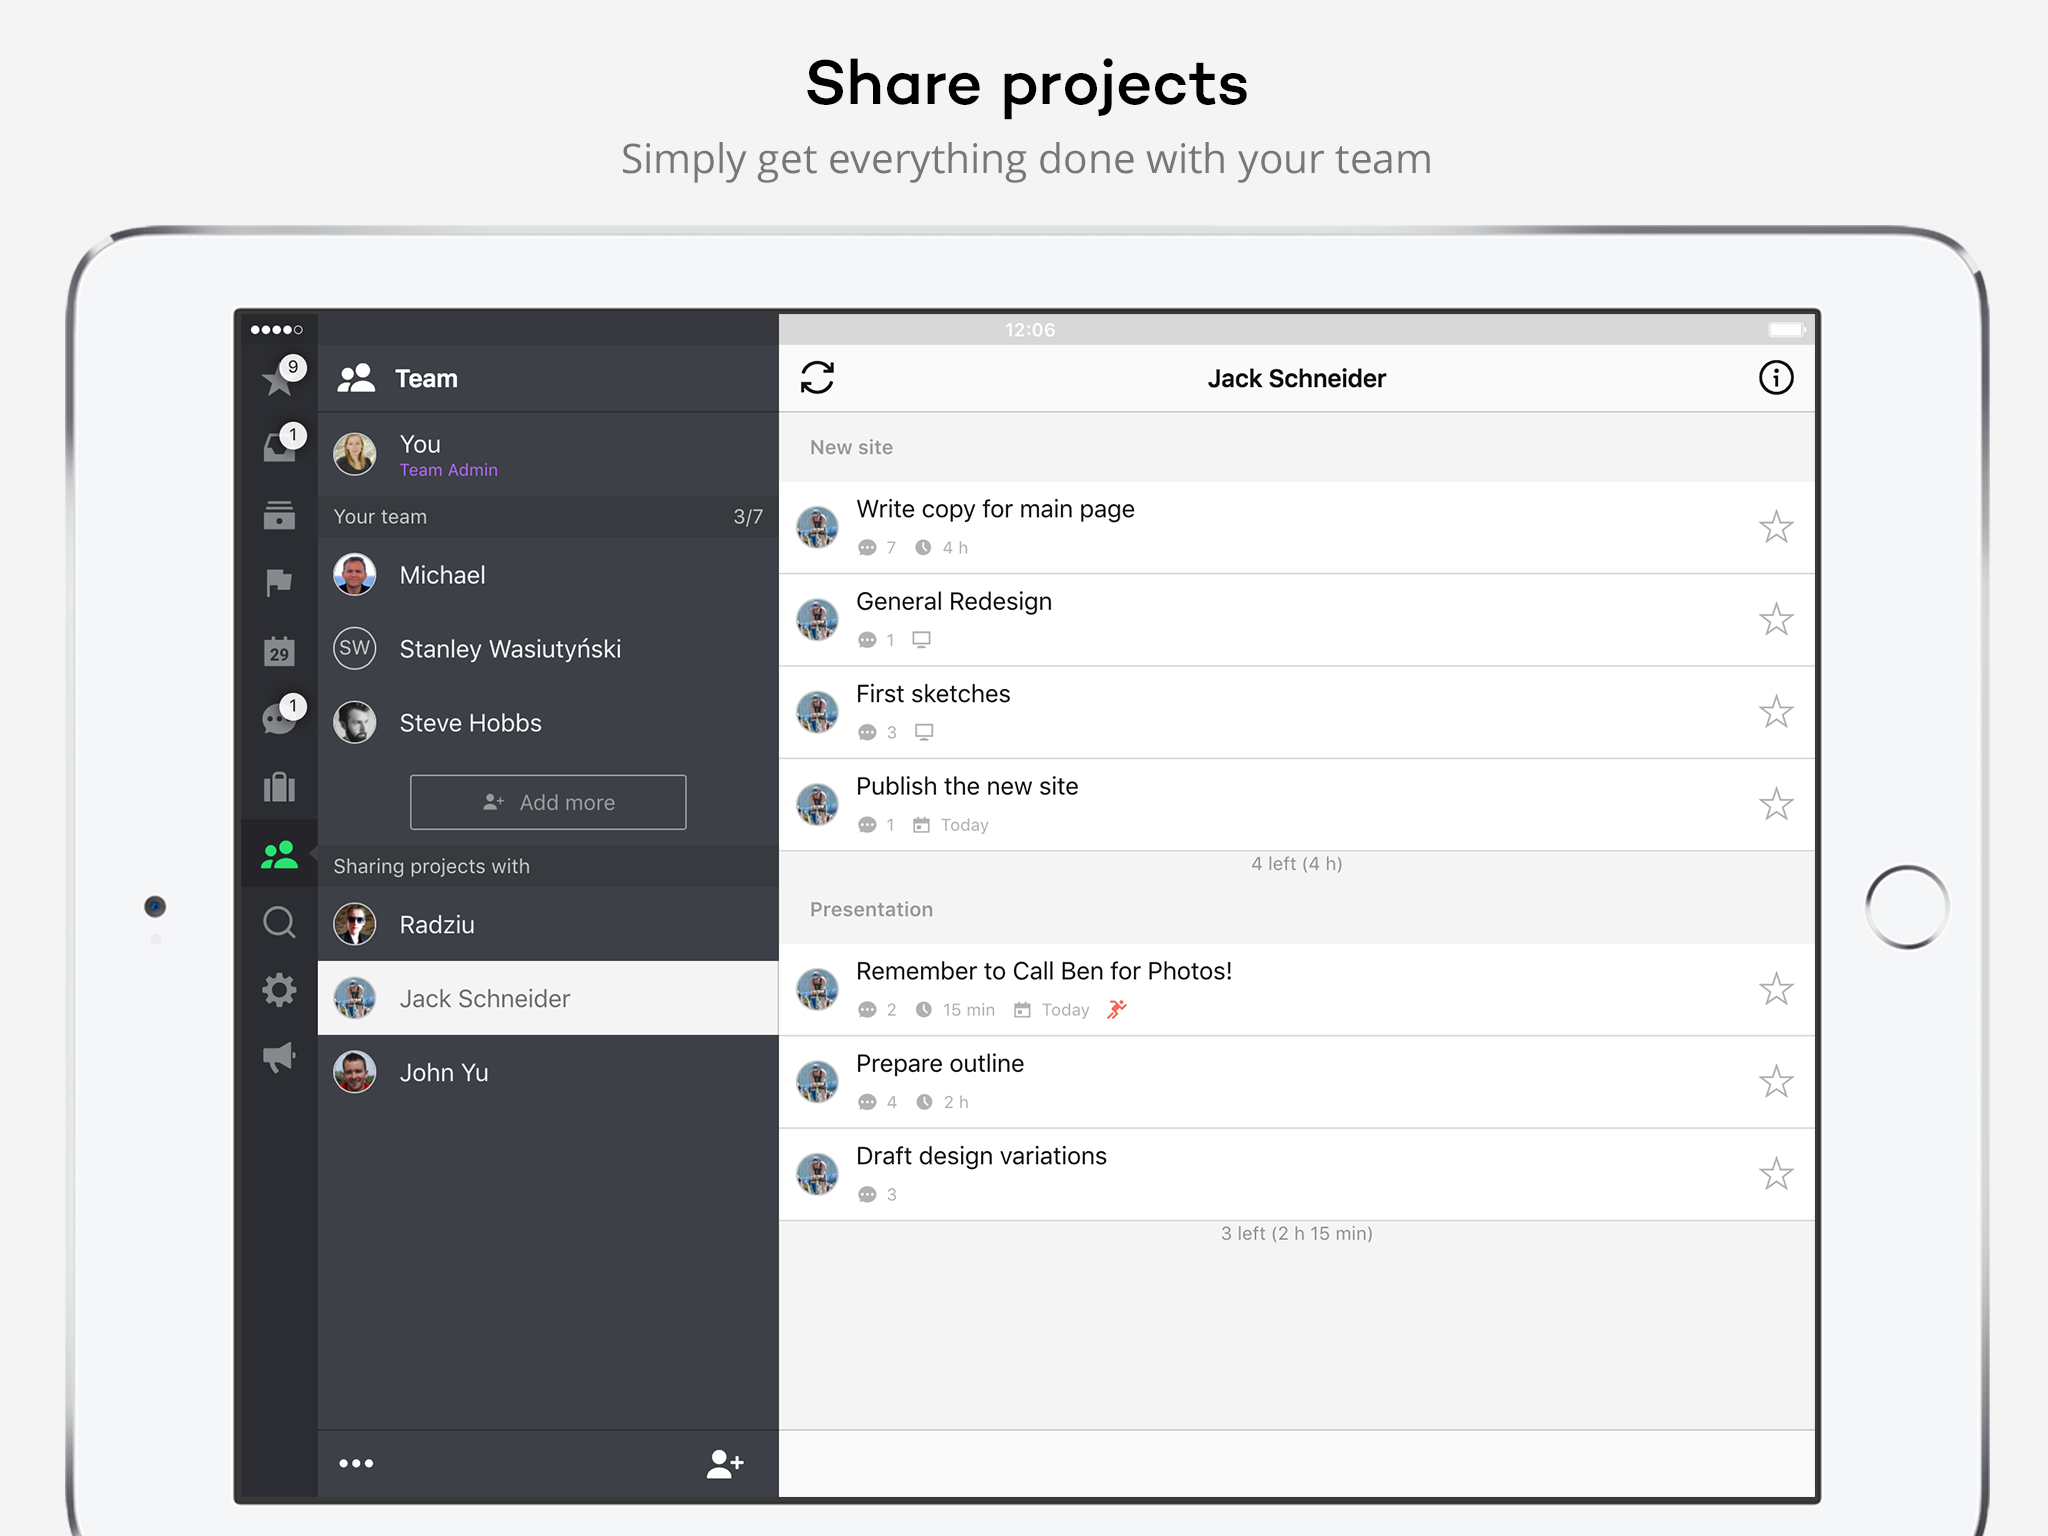Viewport: 2048px width, 1536px height.
Task: Toggle star on General Redesign task
Action: point(1775,618)
